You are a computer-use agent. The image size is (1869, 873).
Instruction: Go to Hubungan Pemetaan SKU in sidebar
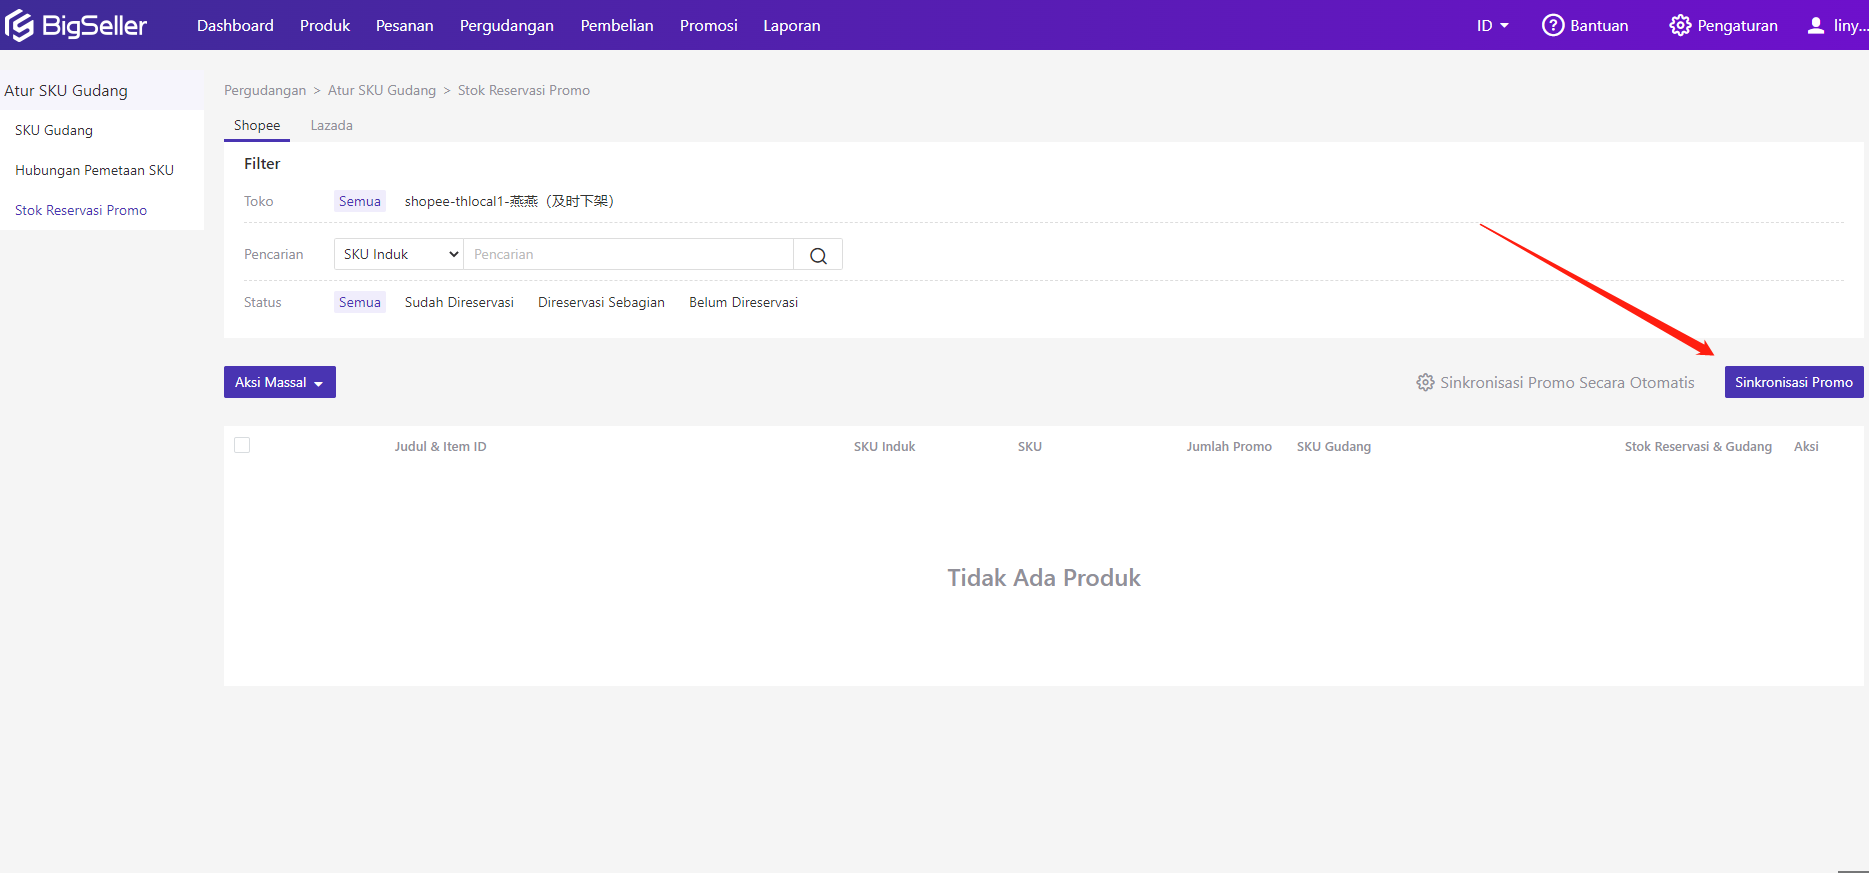[x=94, y=170]
